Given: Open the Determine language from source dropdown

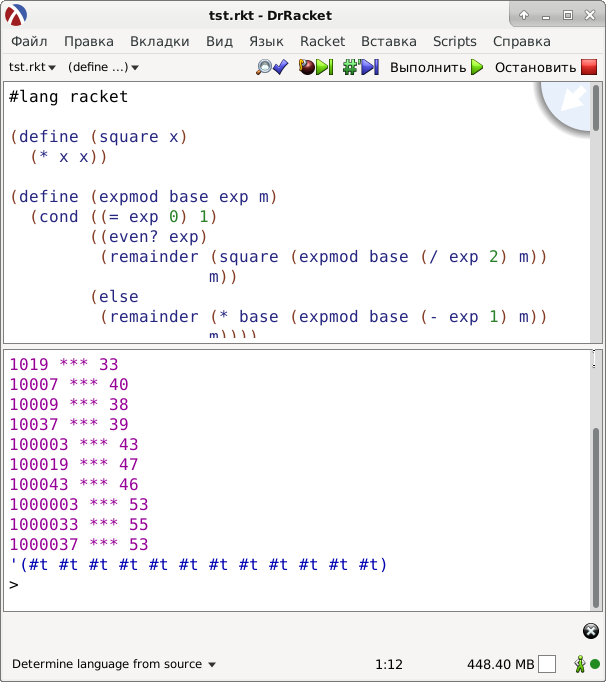Looking at the screenshot, I should pos(114,664).
